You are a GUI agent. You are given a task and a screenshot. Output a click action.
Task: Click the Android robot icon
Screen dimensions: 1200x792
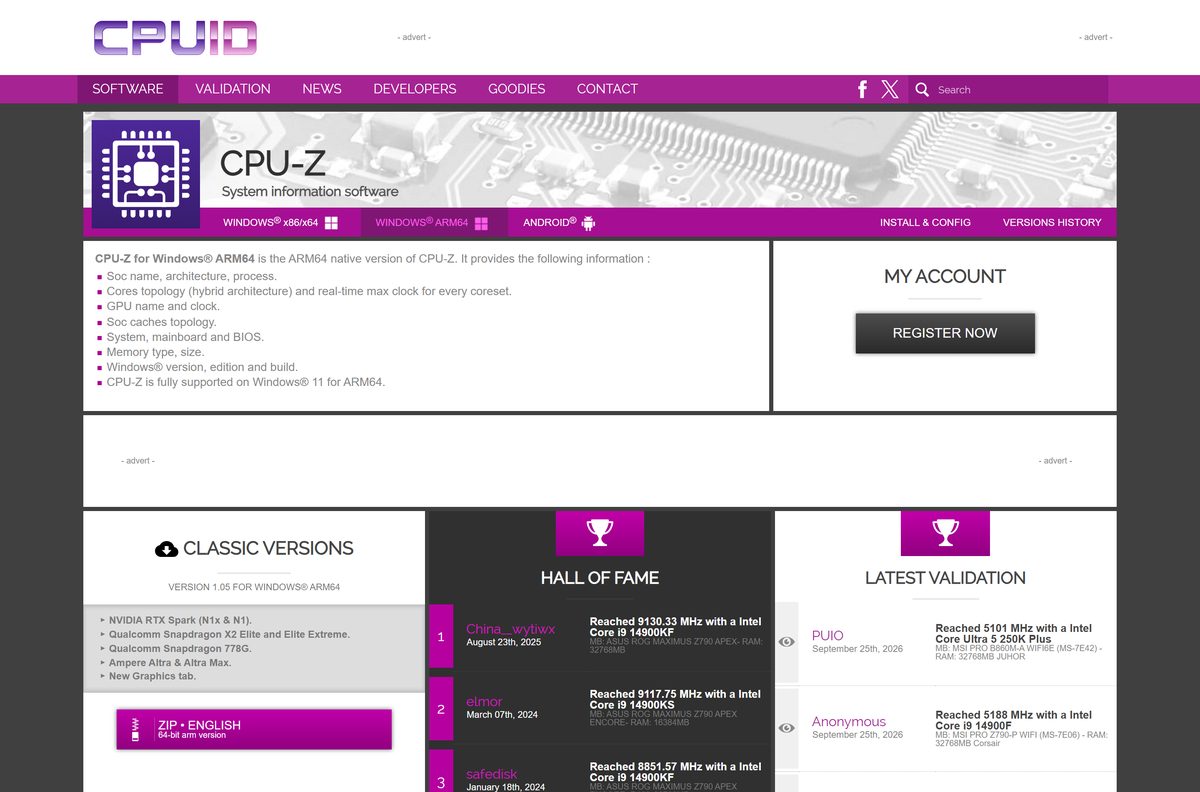coord(588,222)
